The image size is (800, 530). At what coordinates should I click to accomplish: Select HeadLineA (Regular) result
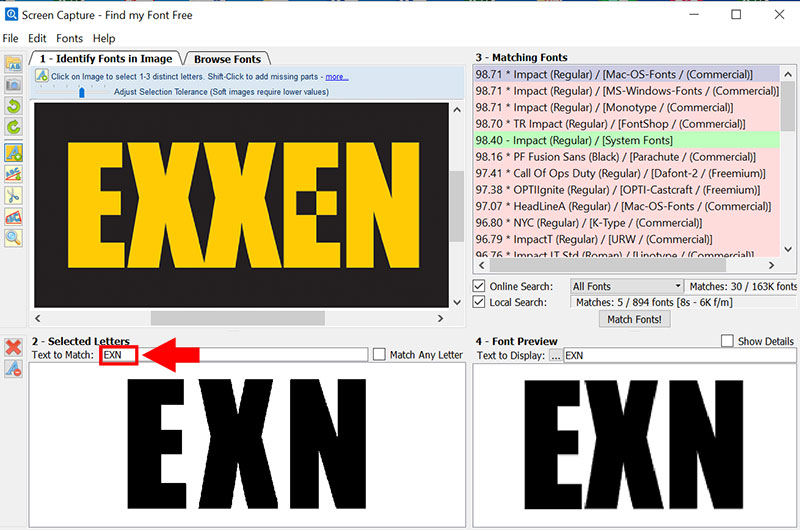(627, 206)
